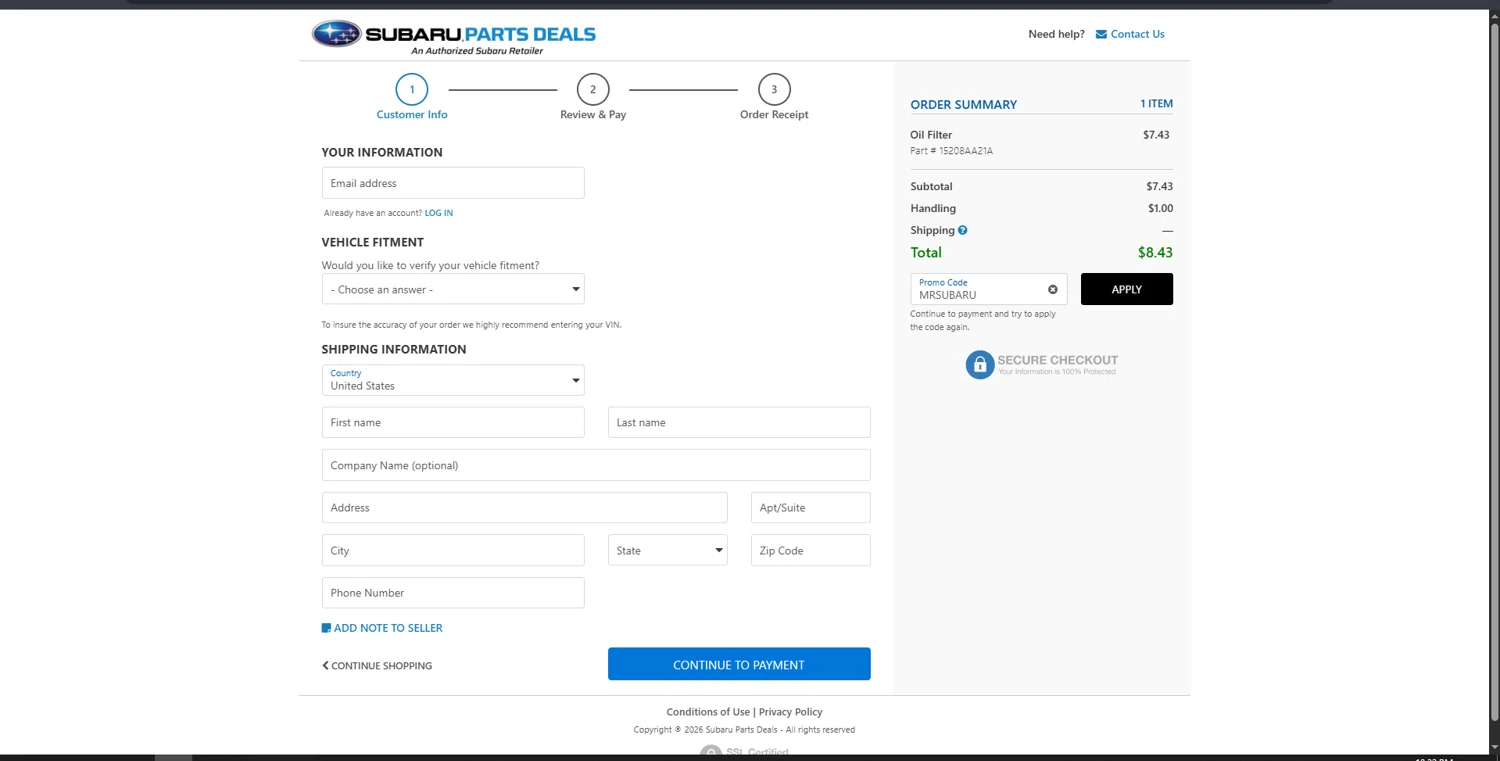Clear promo code with the X icon
The height and width of the screenshot is (761, 1500).
pos(1052,289)
